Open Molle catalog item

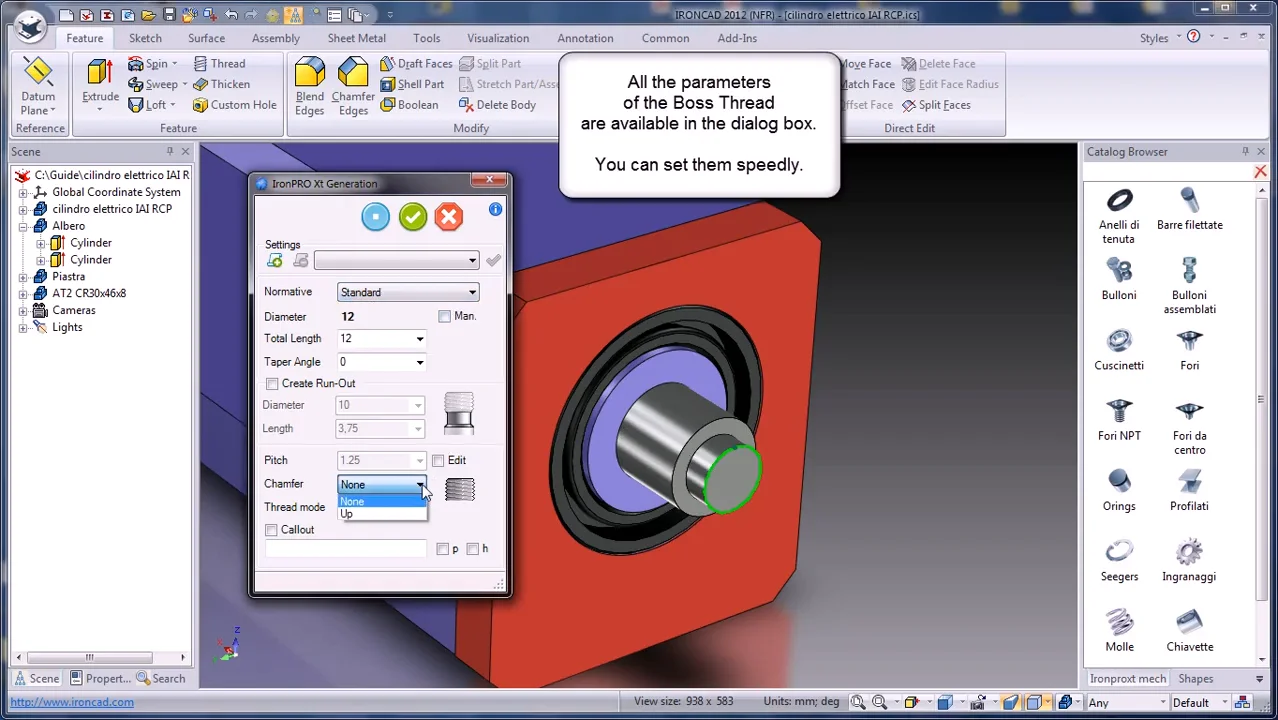coord(1119,631)
